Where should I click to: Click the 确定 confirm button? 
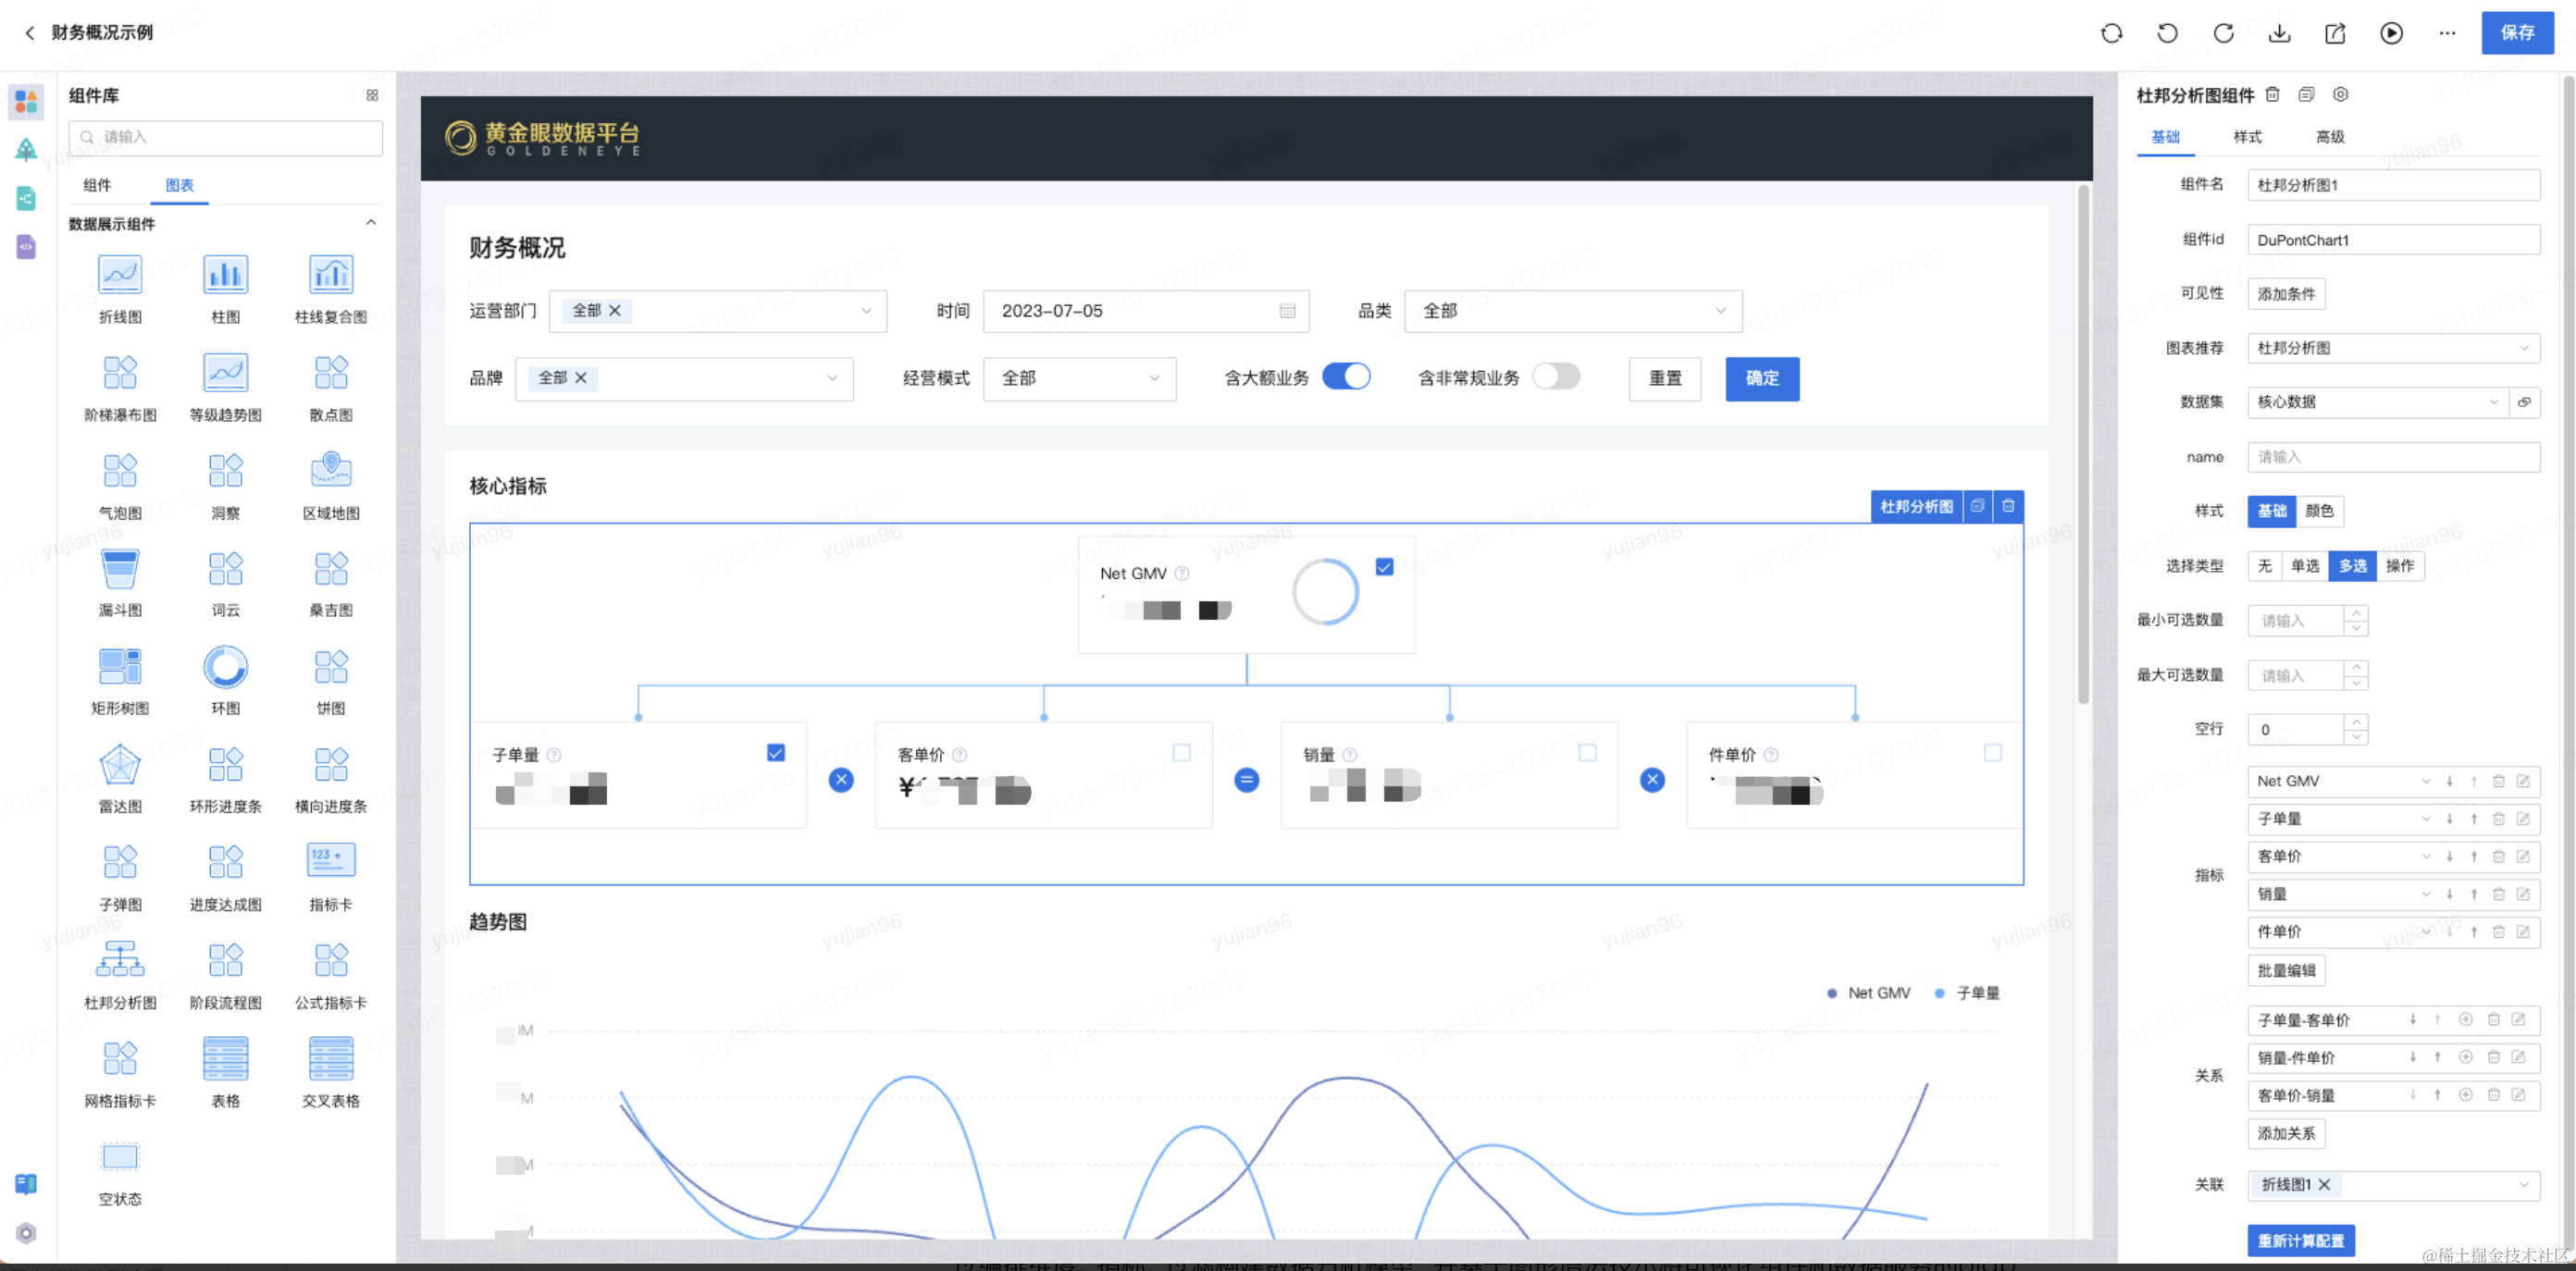point(1762,378)
